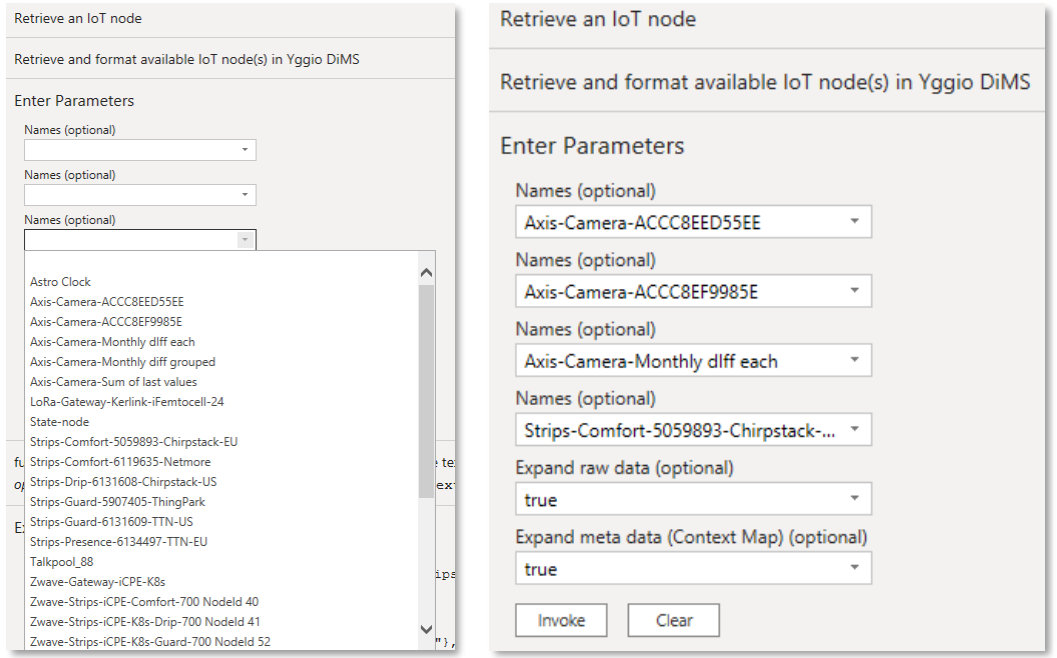Choose Axis-Camera-ACCC8EED55EE in the dropdown list
The image size is (1057, 658).
click(x=107, y=302)
